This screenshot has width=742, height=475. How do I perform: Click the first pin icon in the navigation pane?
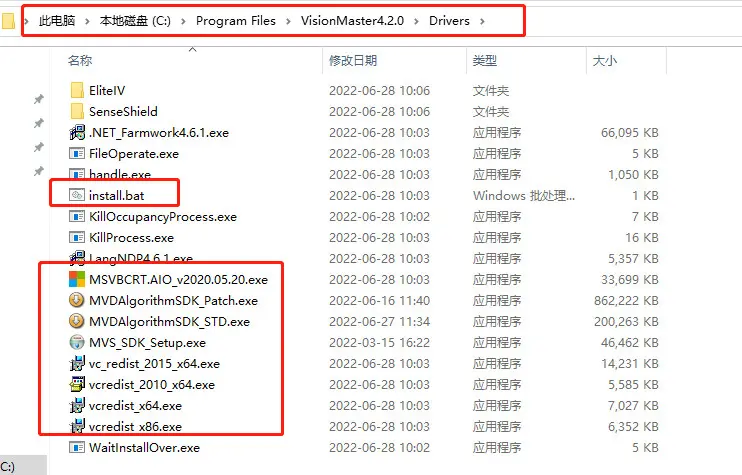[x=39, y=99]
